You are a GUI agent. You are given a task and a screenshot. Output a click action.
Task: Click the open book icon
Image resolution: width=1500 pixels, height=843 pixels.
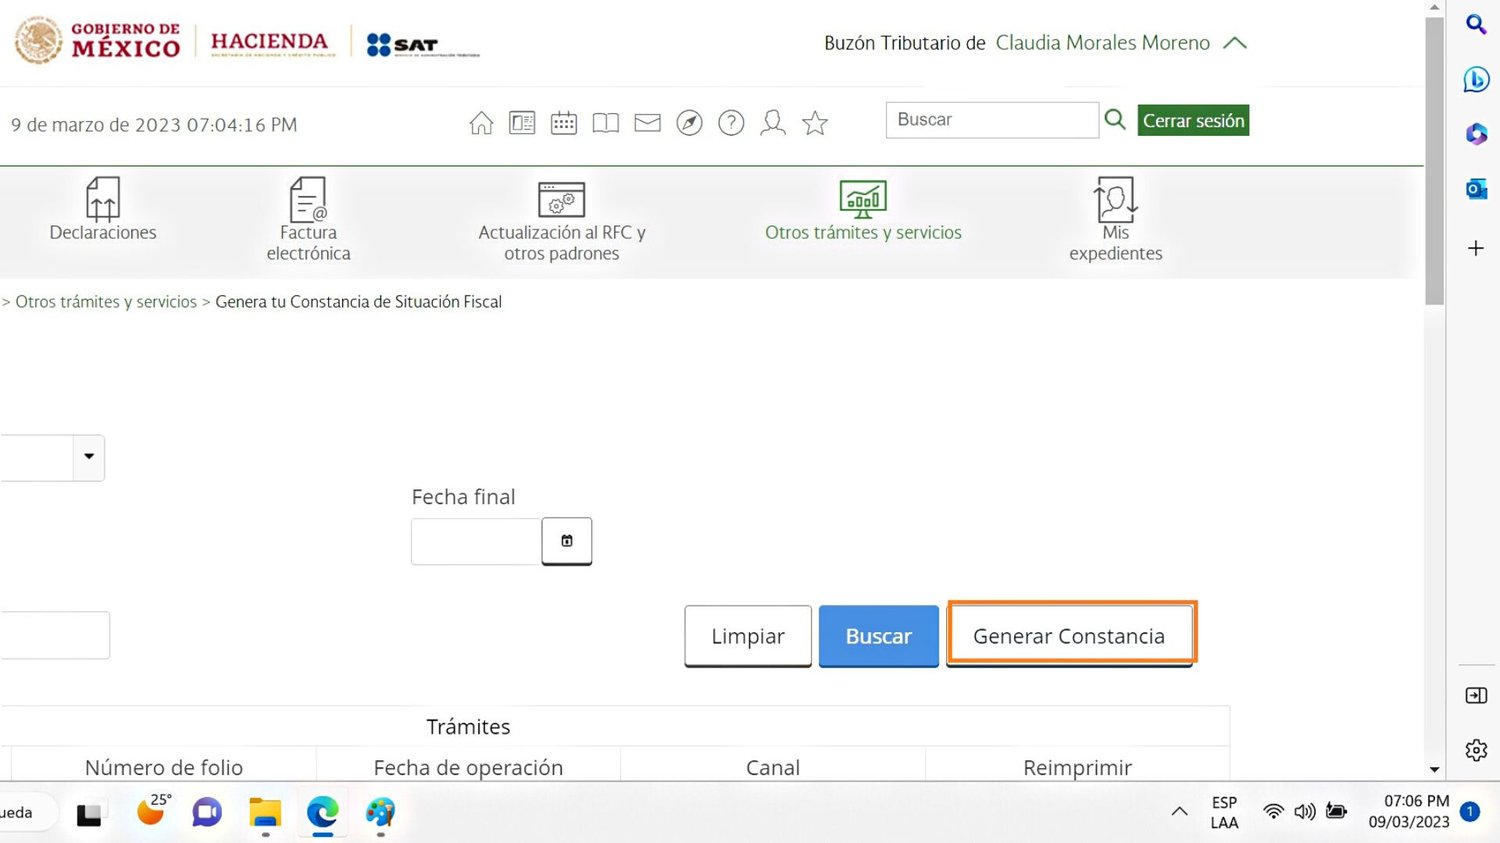(x=605, y=123)
